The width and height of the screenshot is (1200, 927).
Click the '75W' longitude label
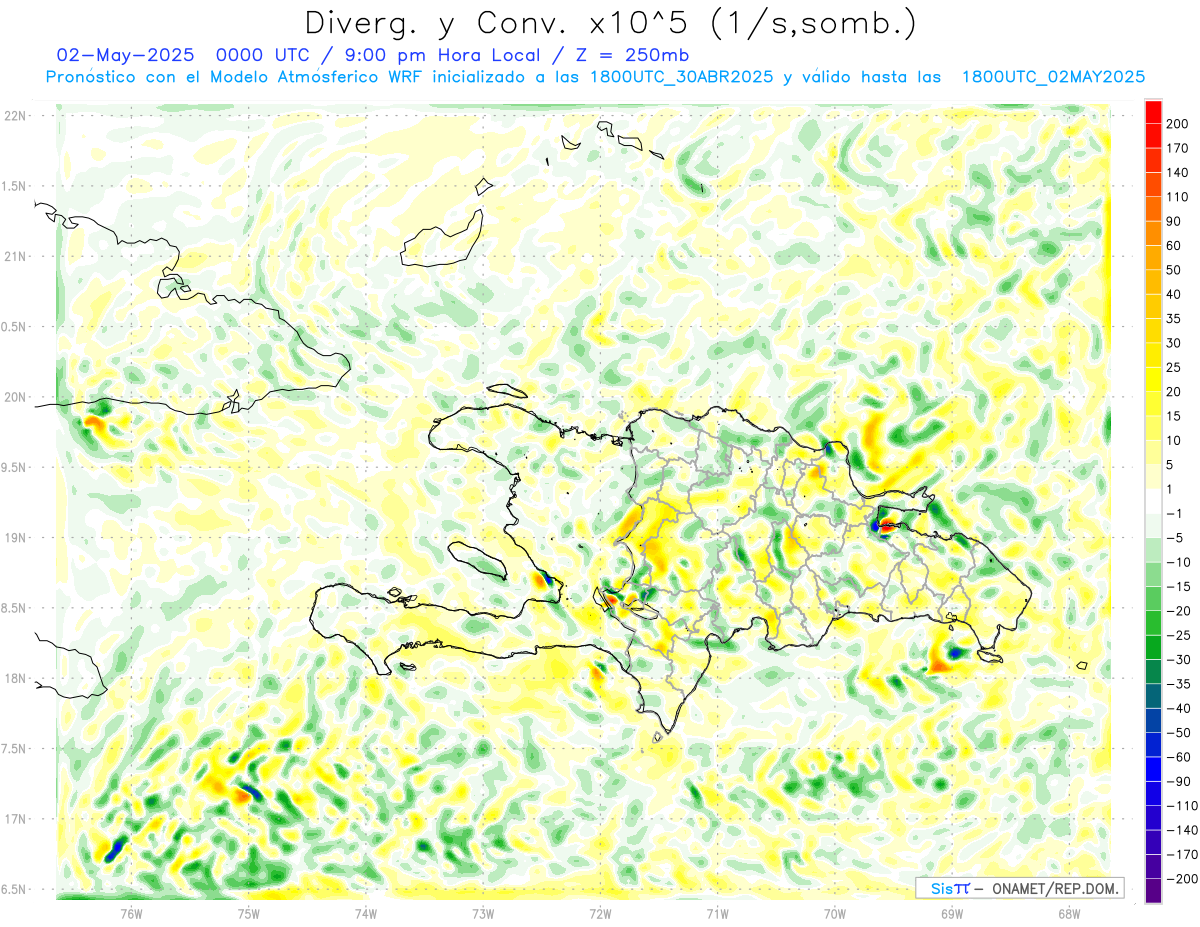[x=249, y=913]
